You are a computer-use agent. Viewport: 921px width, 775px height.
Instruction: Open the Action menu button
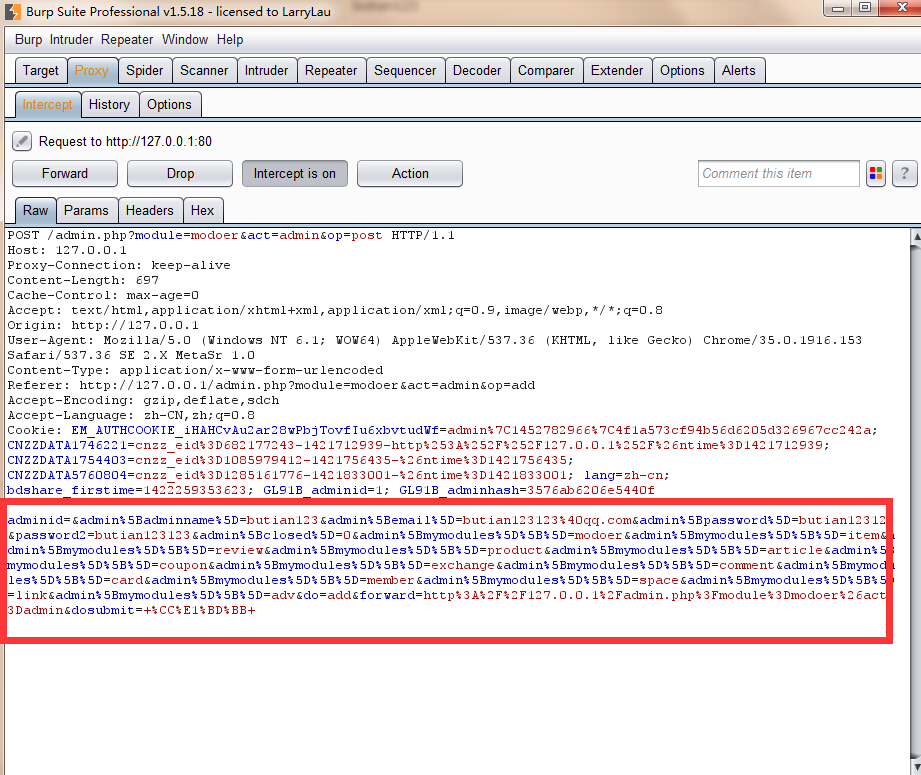[x=410, y=174]
